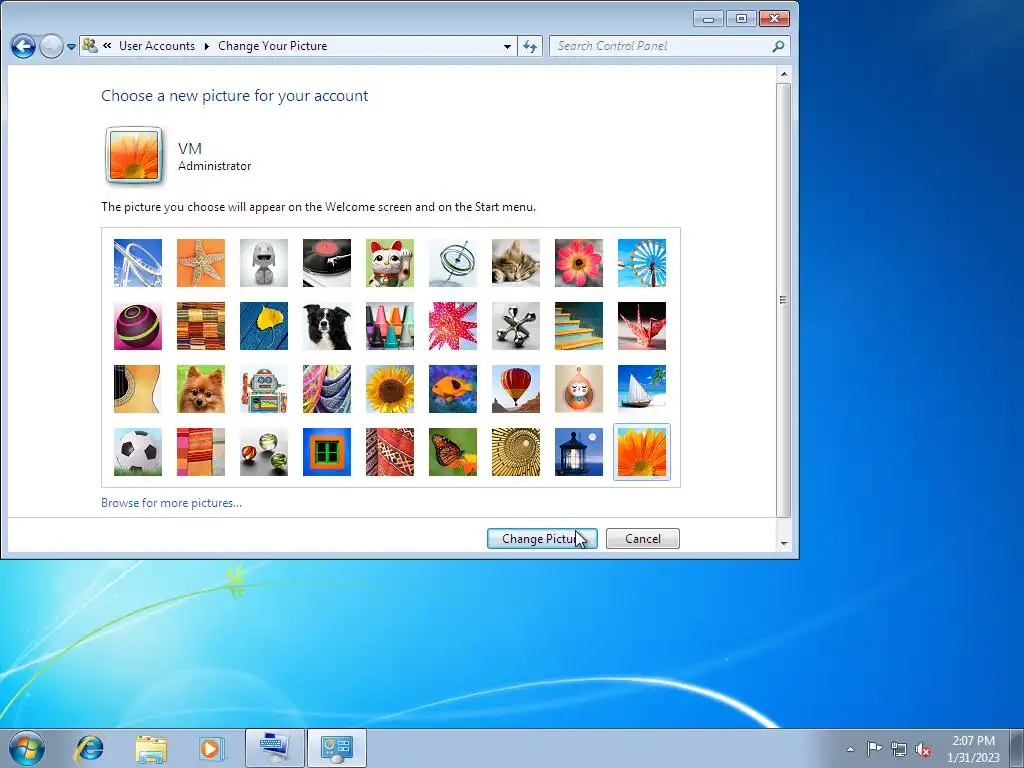
Task: Pick the hot air balloon picture
Action: click(x=516, y=389)
